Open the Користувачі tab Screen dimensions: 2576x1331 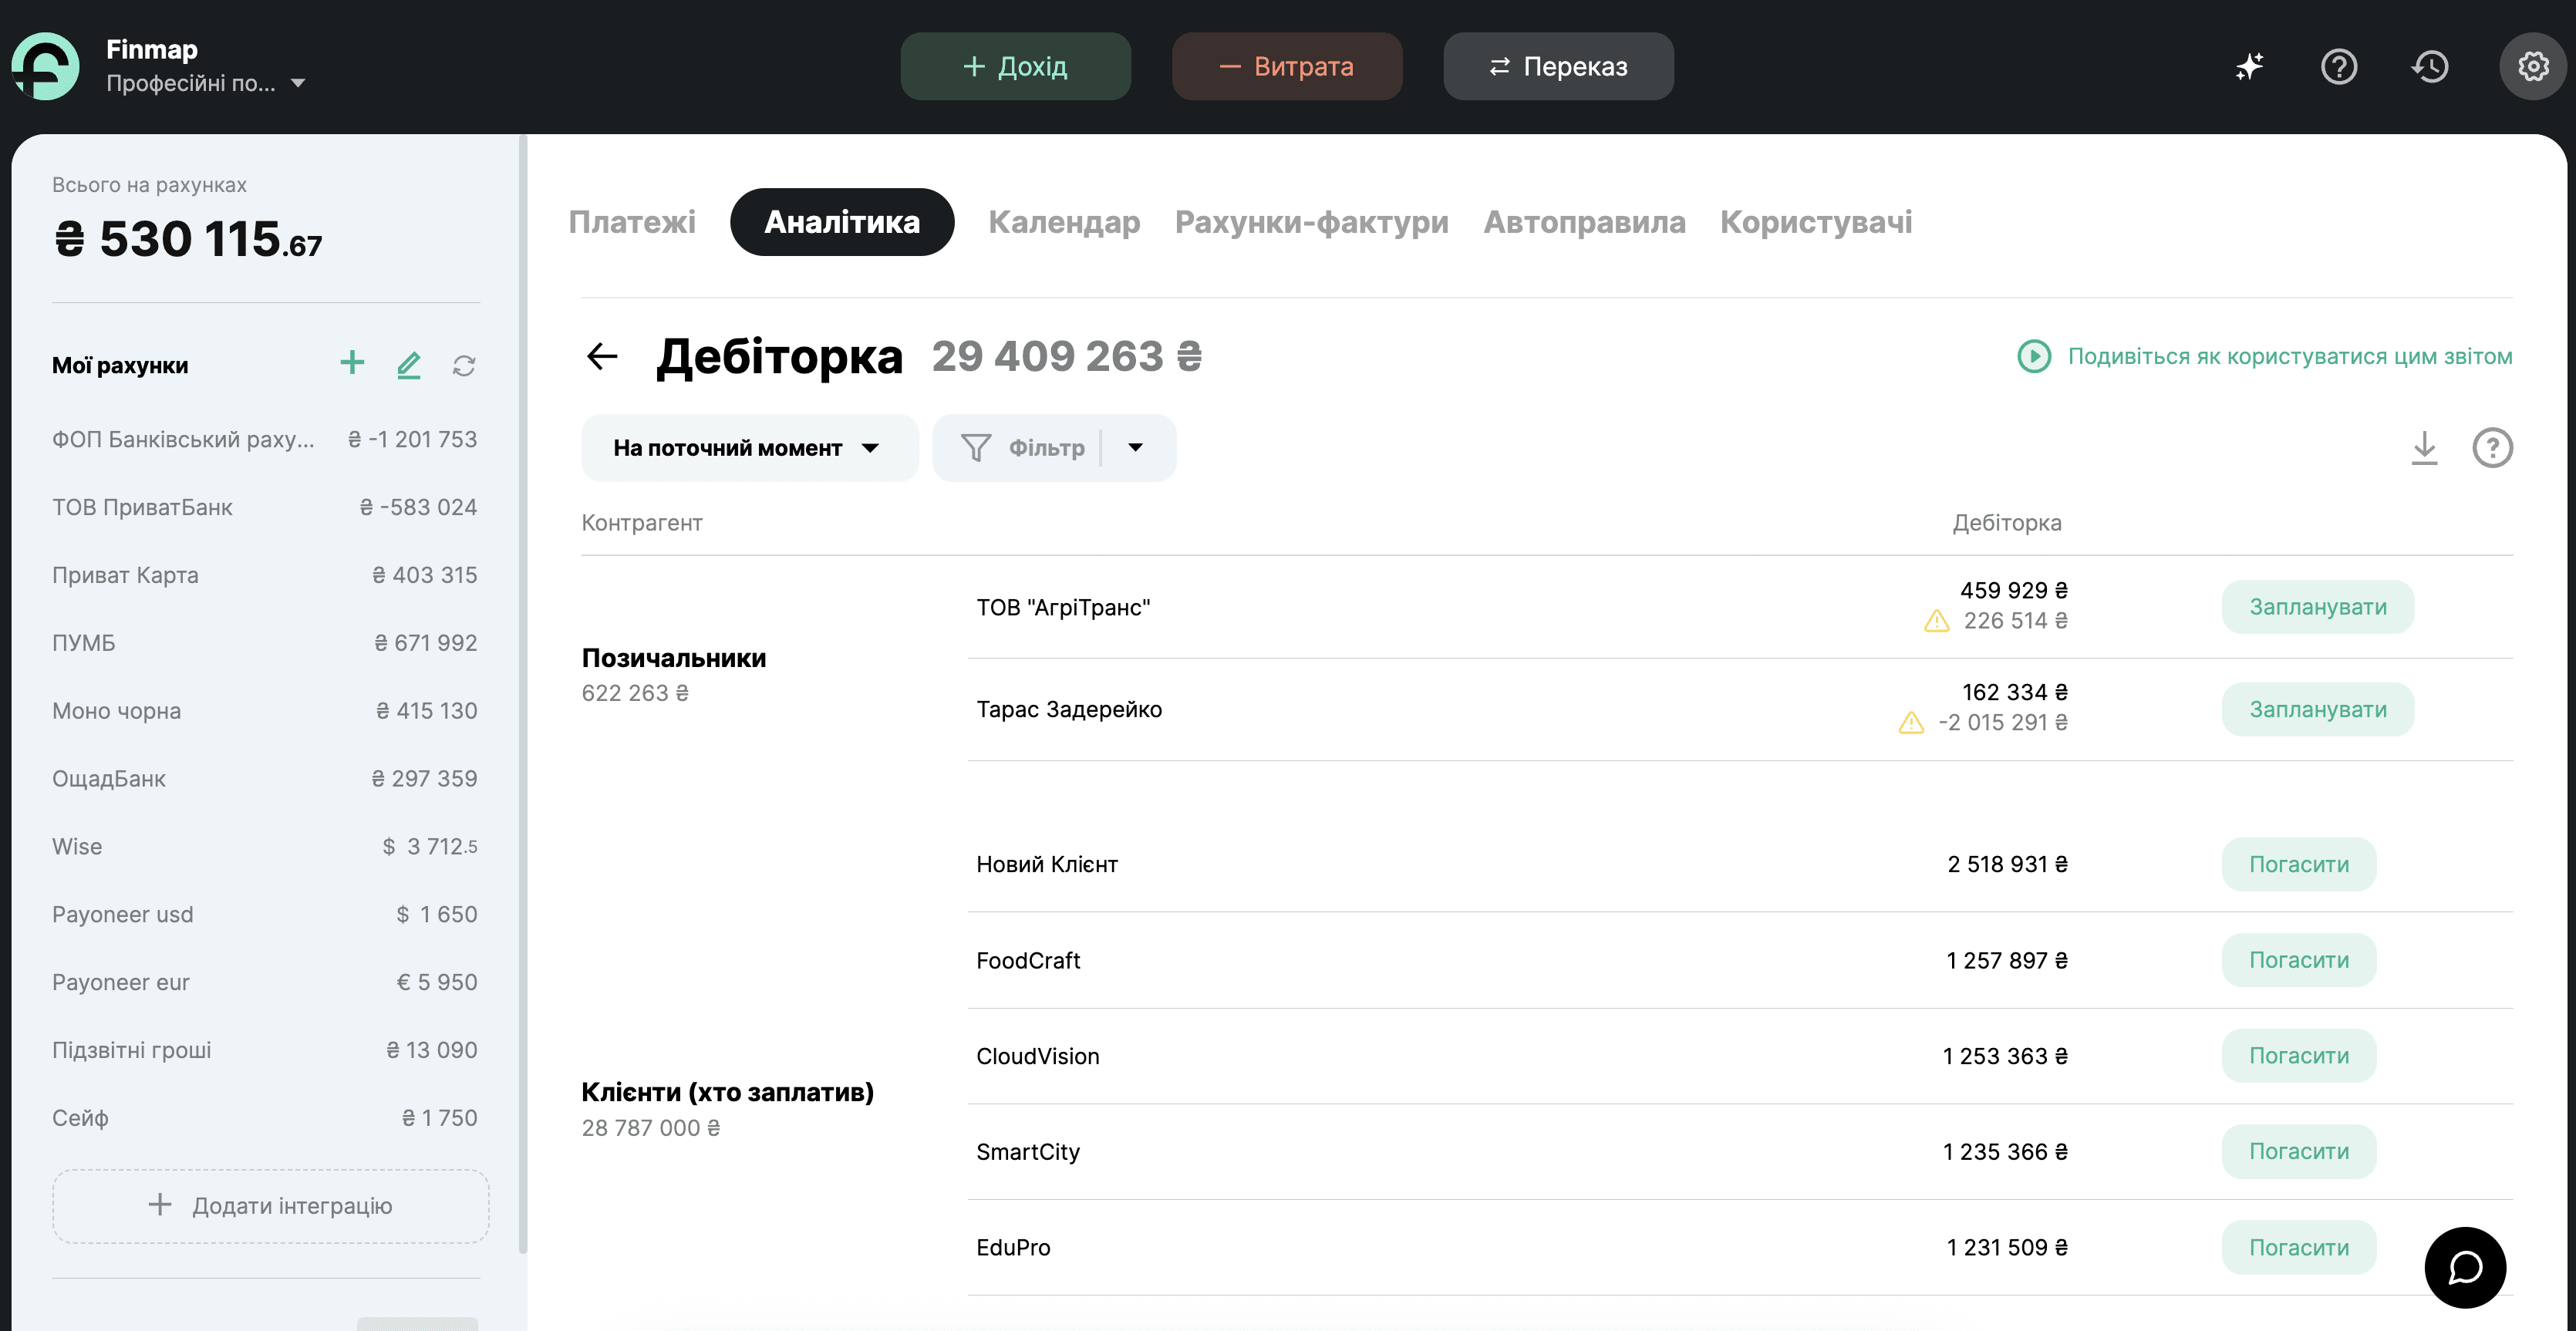[x=1816, y=222]
